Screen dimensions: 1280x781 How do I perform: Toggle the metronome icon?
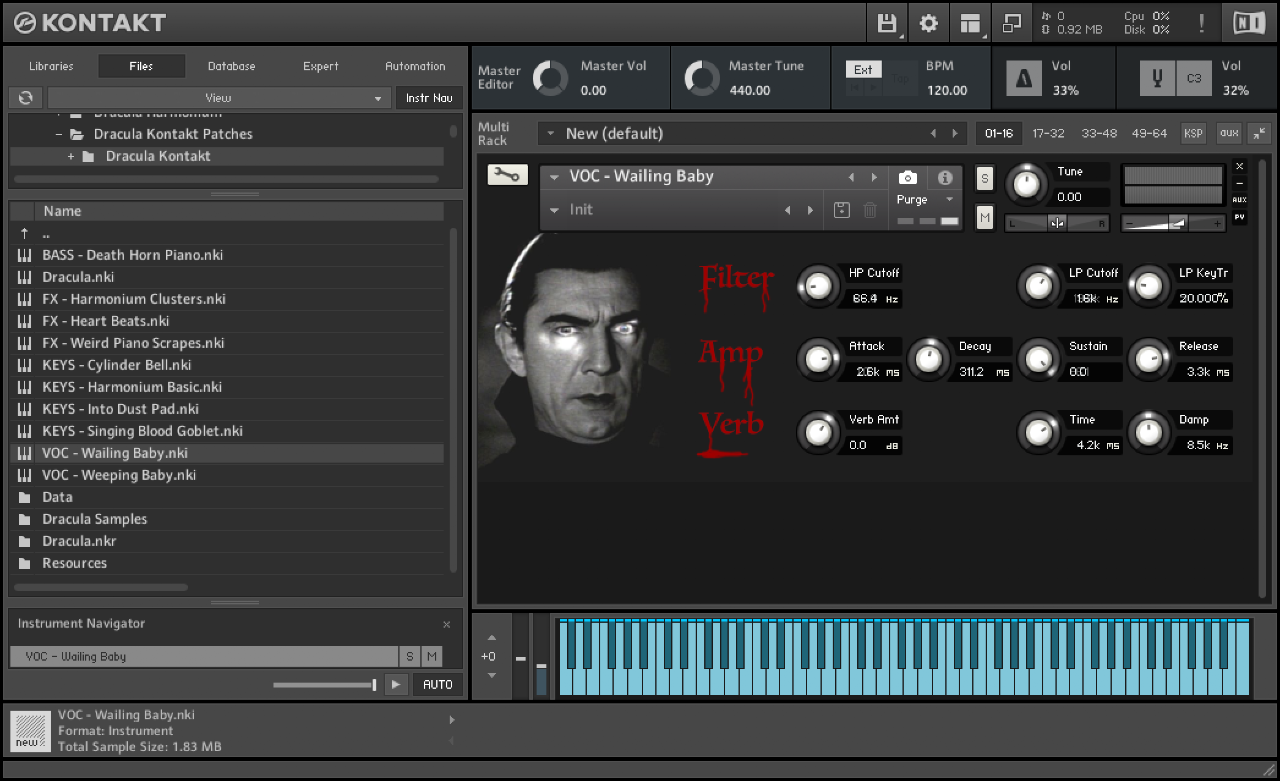pos(1022,78)
